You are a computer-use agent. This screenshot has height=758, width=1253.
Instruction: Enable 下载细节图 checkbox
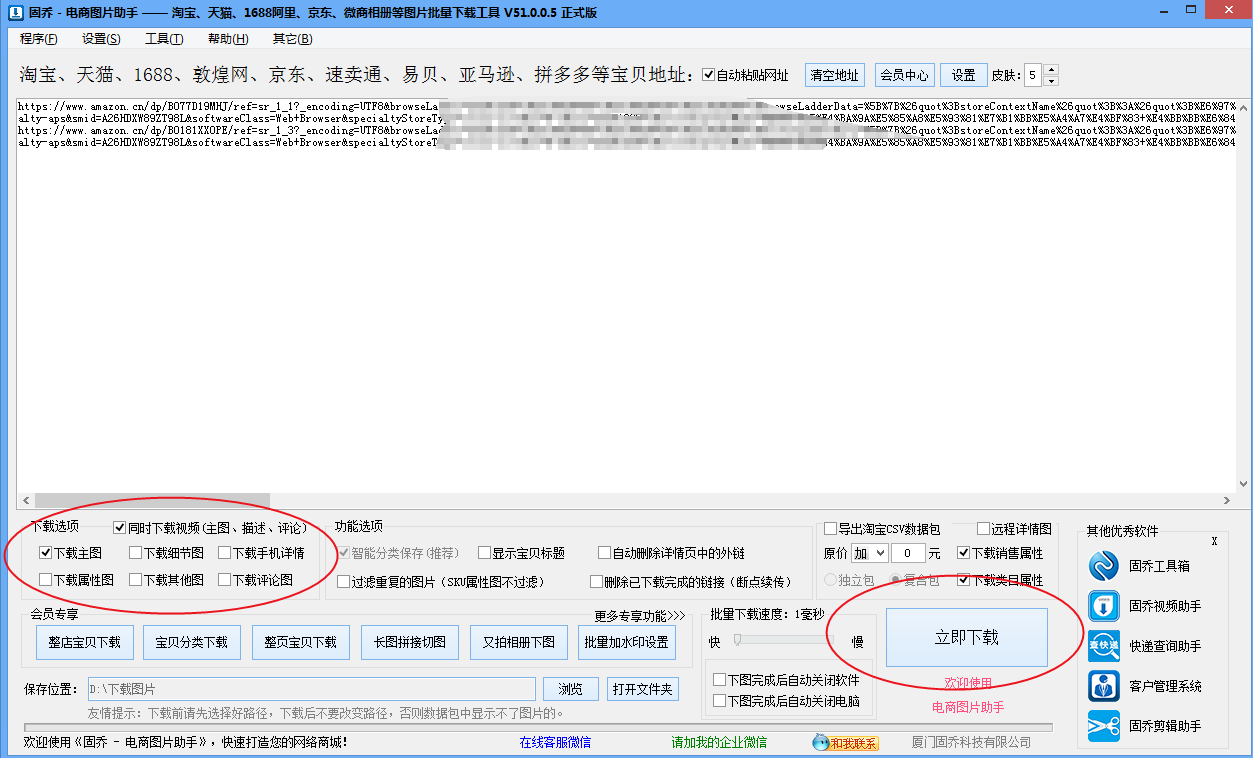coord(135,553)
